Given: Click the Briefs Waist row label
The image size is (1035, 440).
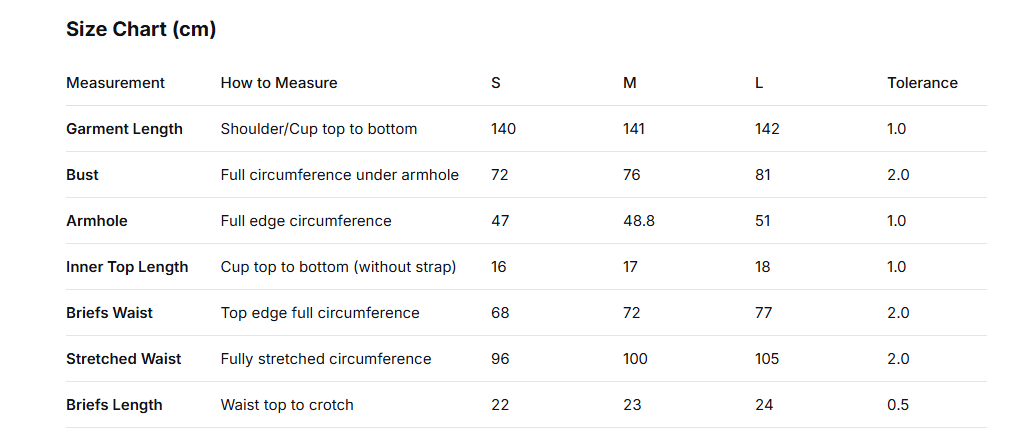Looking at the screenshot, I should point(109,313).
